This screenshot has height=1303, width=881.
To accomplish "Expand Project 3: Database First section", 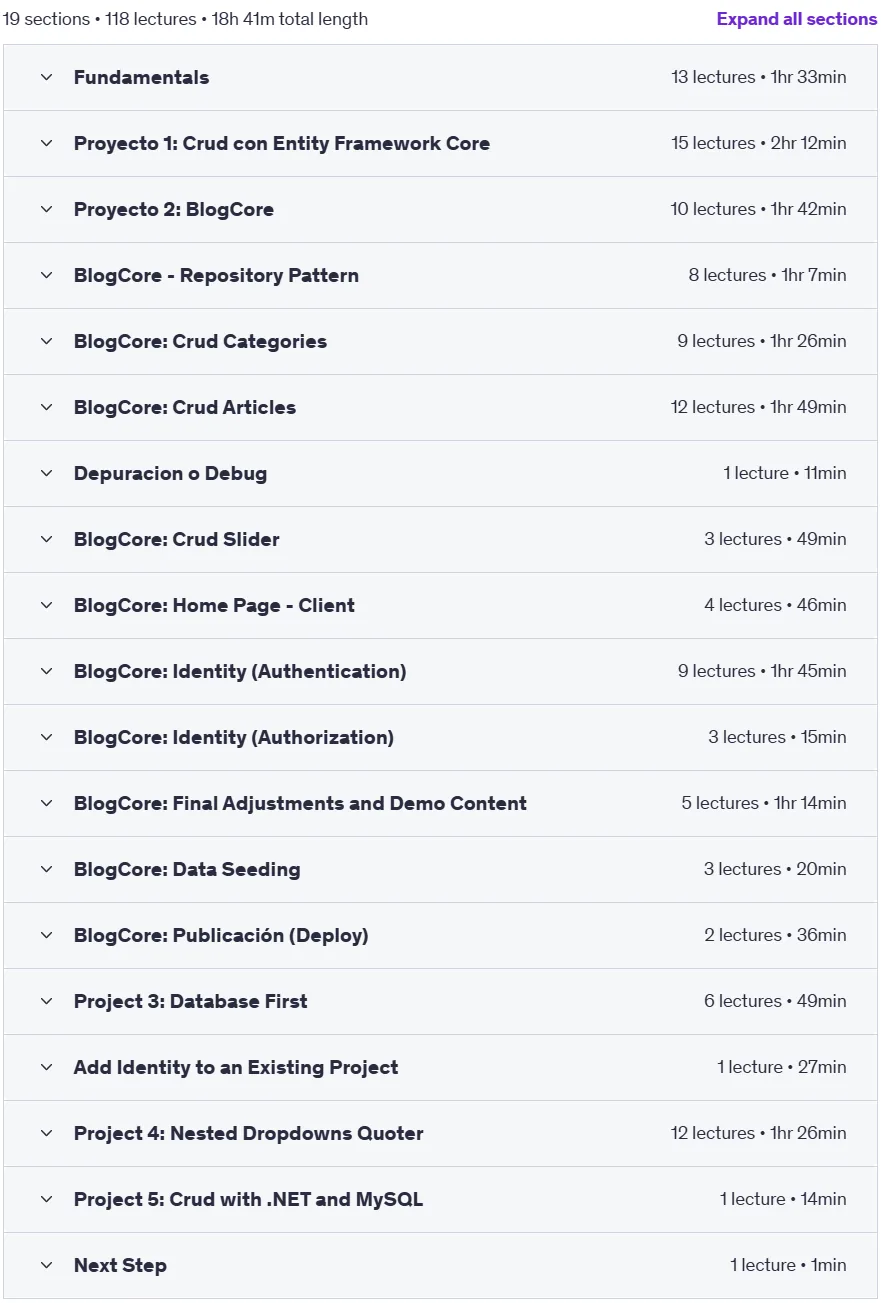I will coord(440,1001).
